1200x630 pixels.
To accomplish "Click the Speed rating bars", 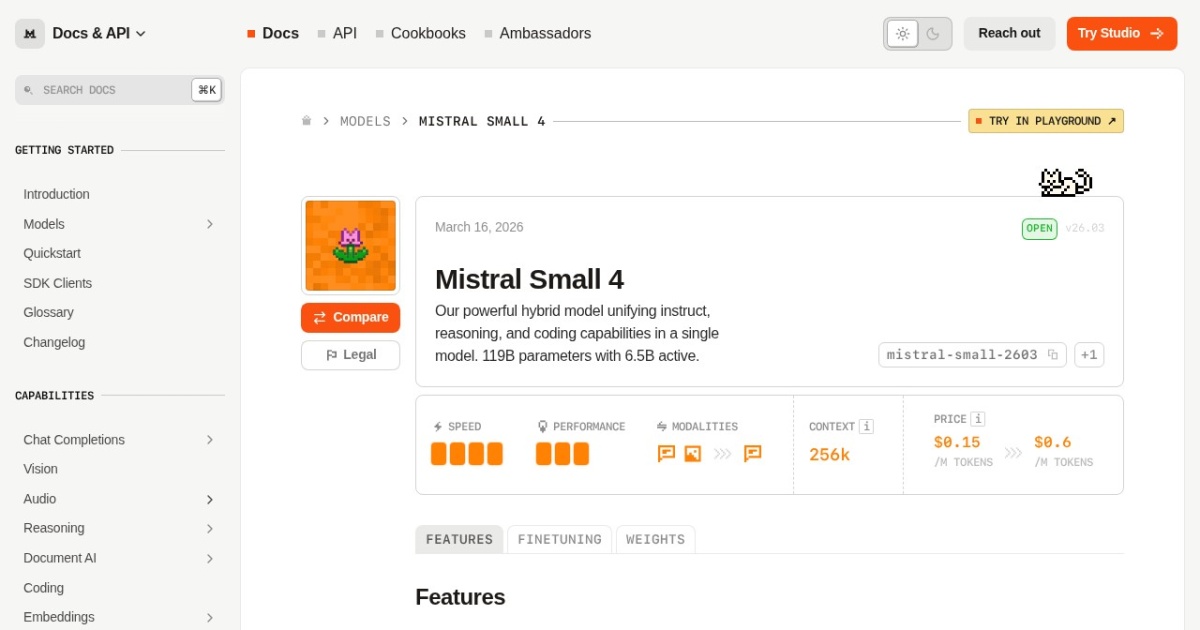I will point(467,454).
